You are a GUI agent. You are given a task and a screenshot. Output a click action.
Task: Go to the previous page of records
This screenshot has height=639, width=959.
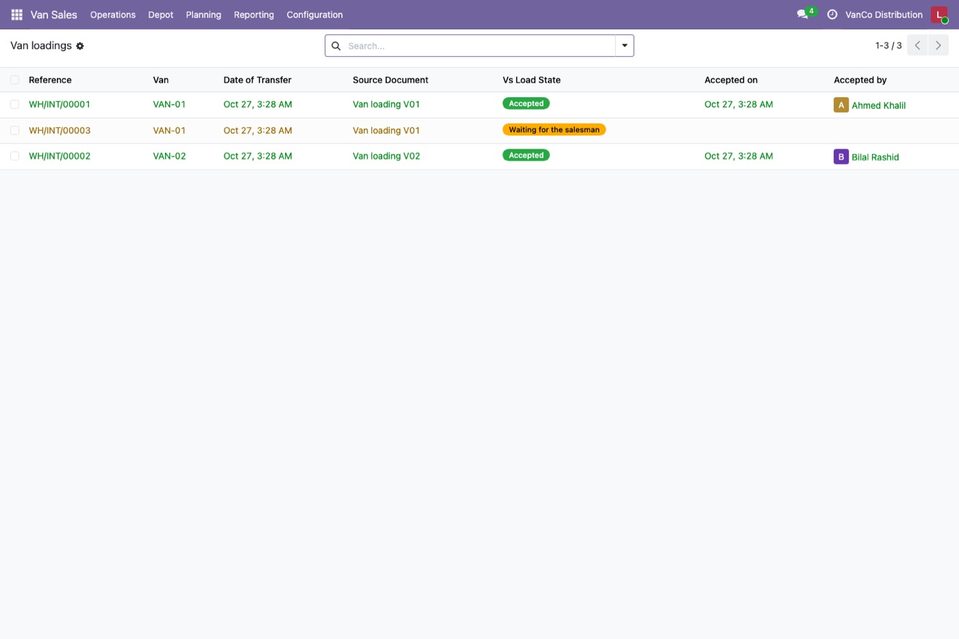[x=917, y=45]
